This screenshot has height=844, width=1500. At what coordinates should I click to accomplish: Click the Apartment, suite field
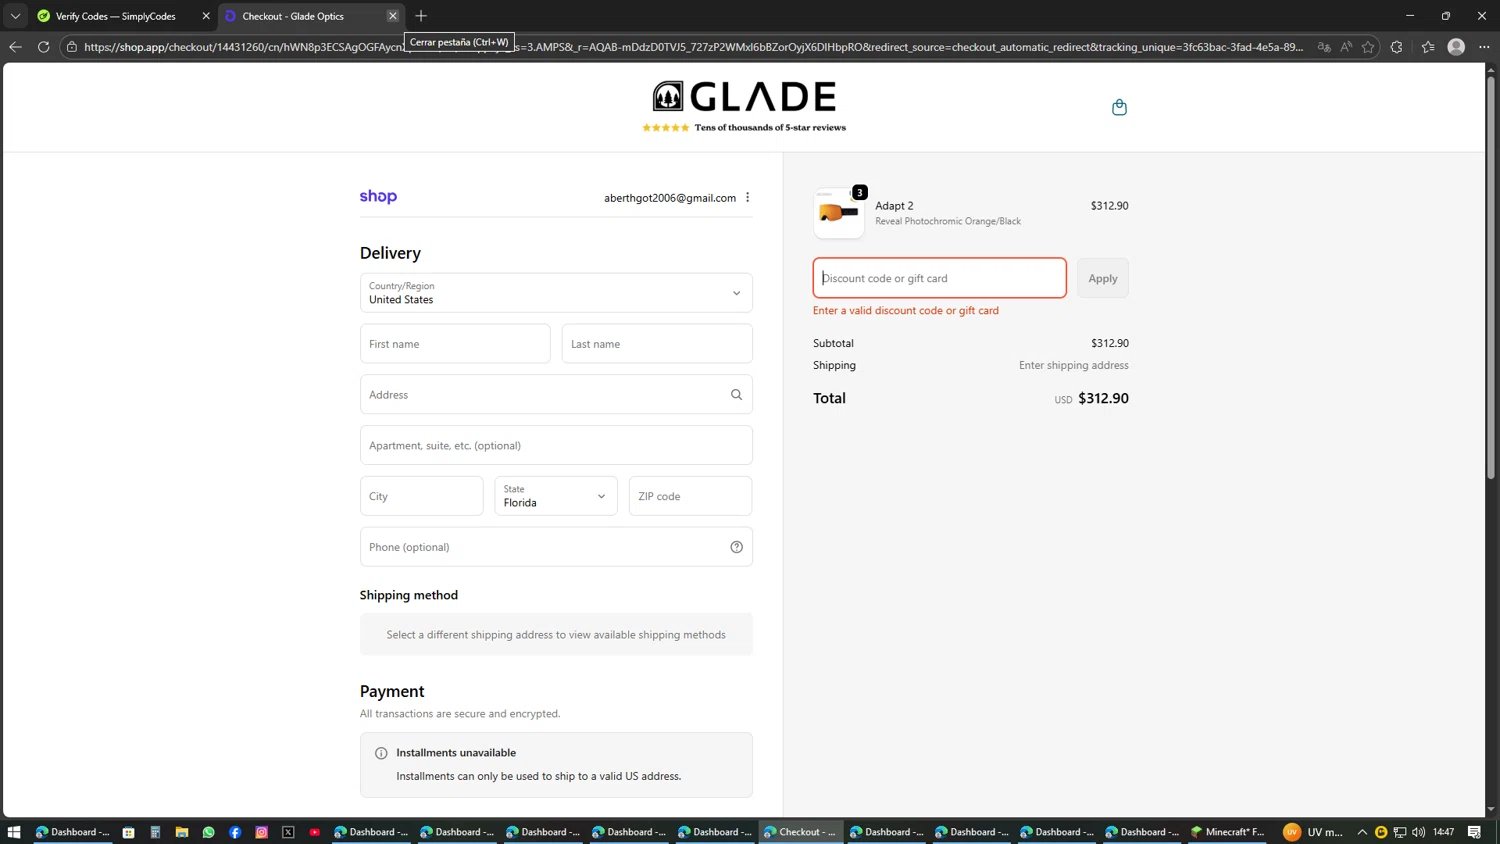pos(556,445)
